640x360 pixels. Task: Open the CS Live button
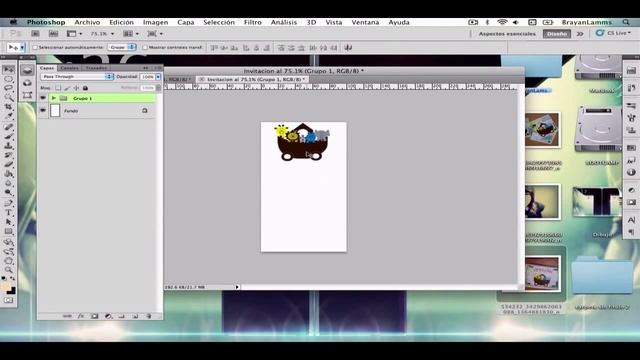(x=613, y=33)
